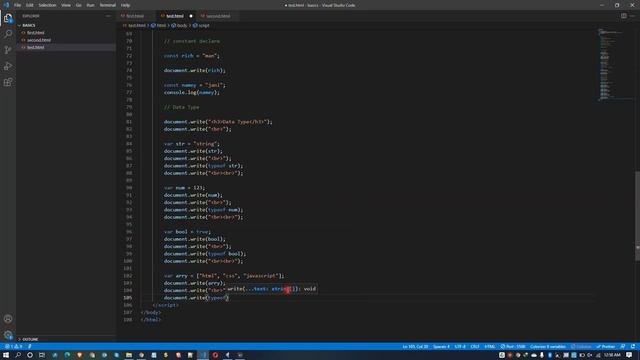Click the Prettier status bar item
640x360 pixels.
click(x=606, y=347)
